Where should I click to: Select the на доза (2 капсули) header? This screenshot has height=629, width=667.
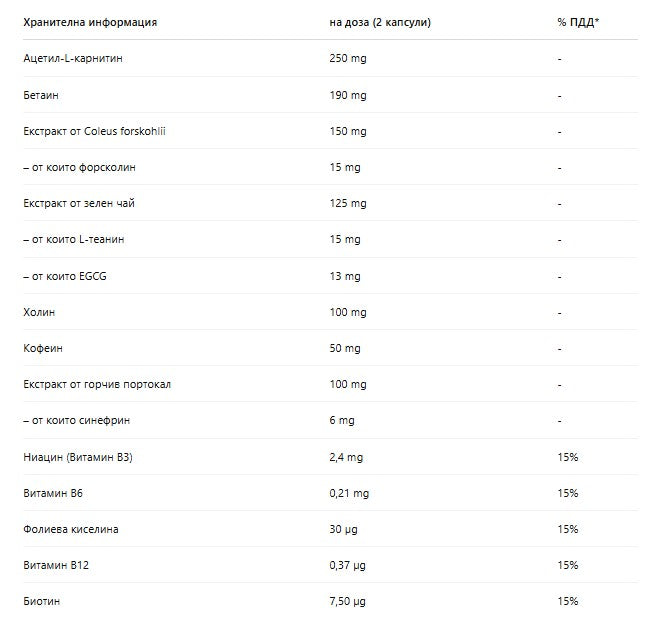(x=380, y=22)
